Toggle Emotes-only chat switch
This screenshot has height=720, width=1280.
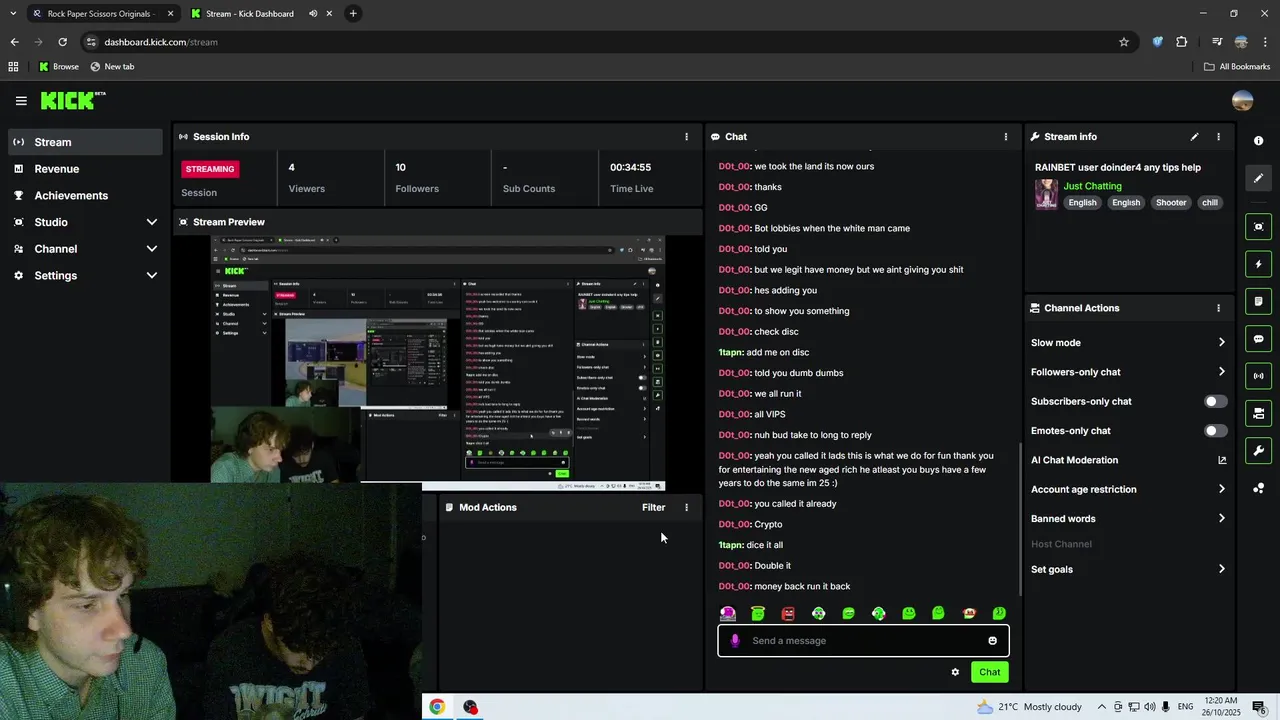point(1215,431)
